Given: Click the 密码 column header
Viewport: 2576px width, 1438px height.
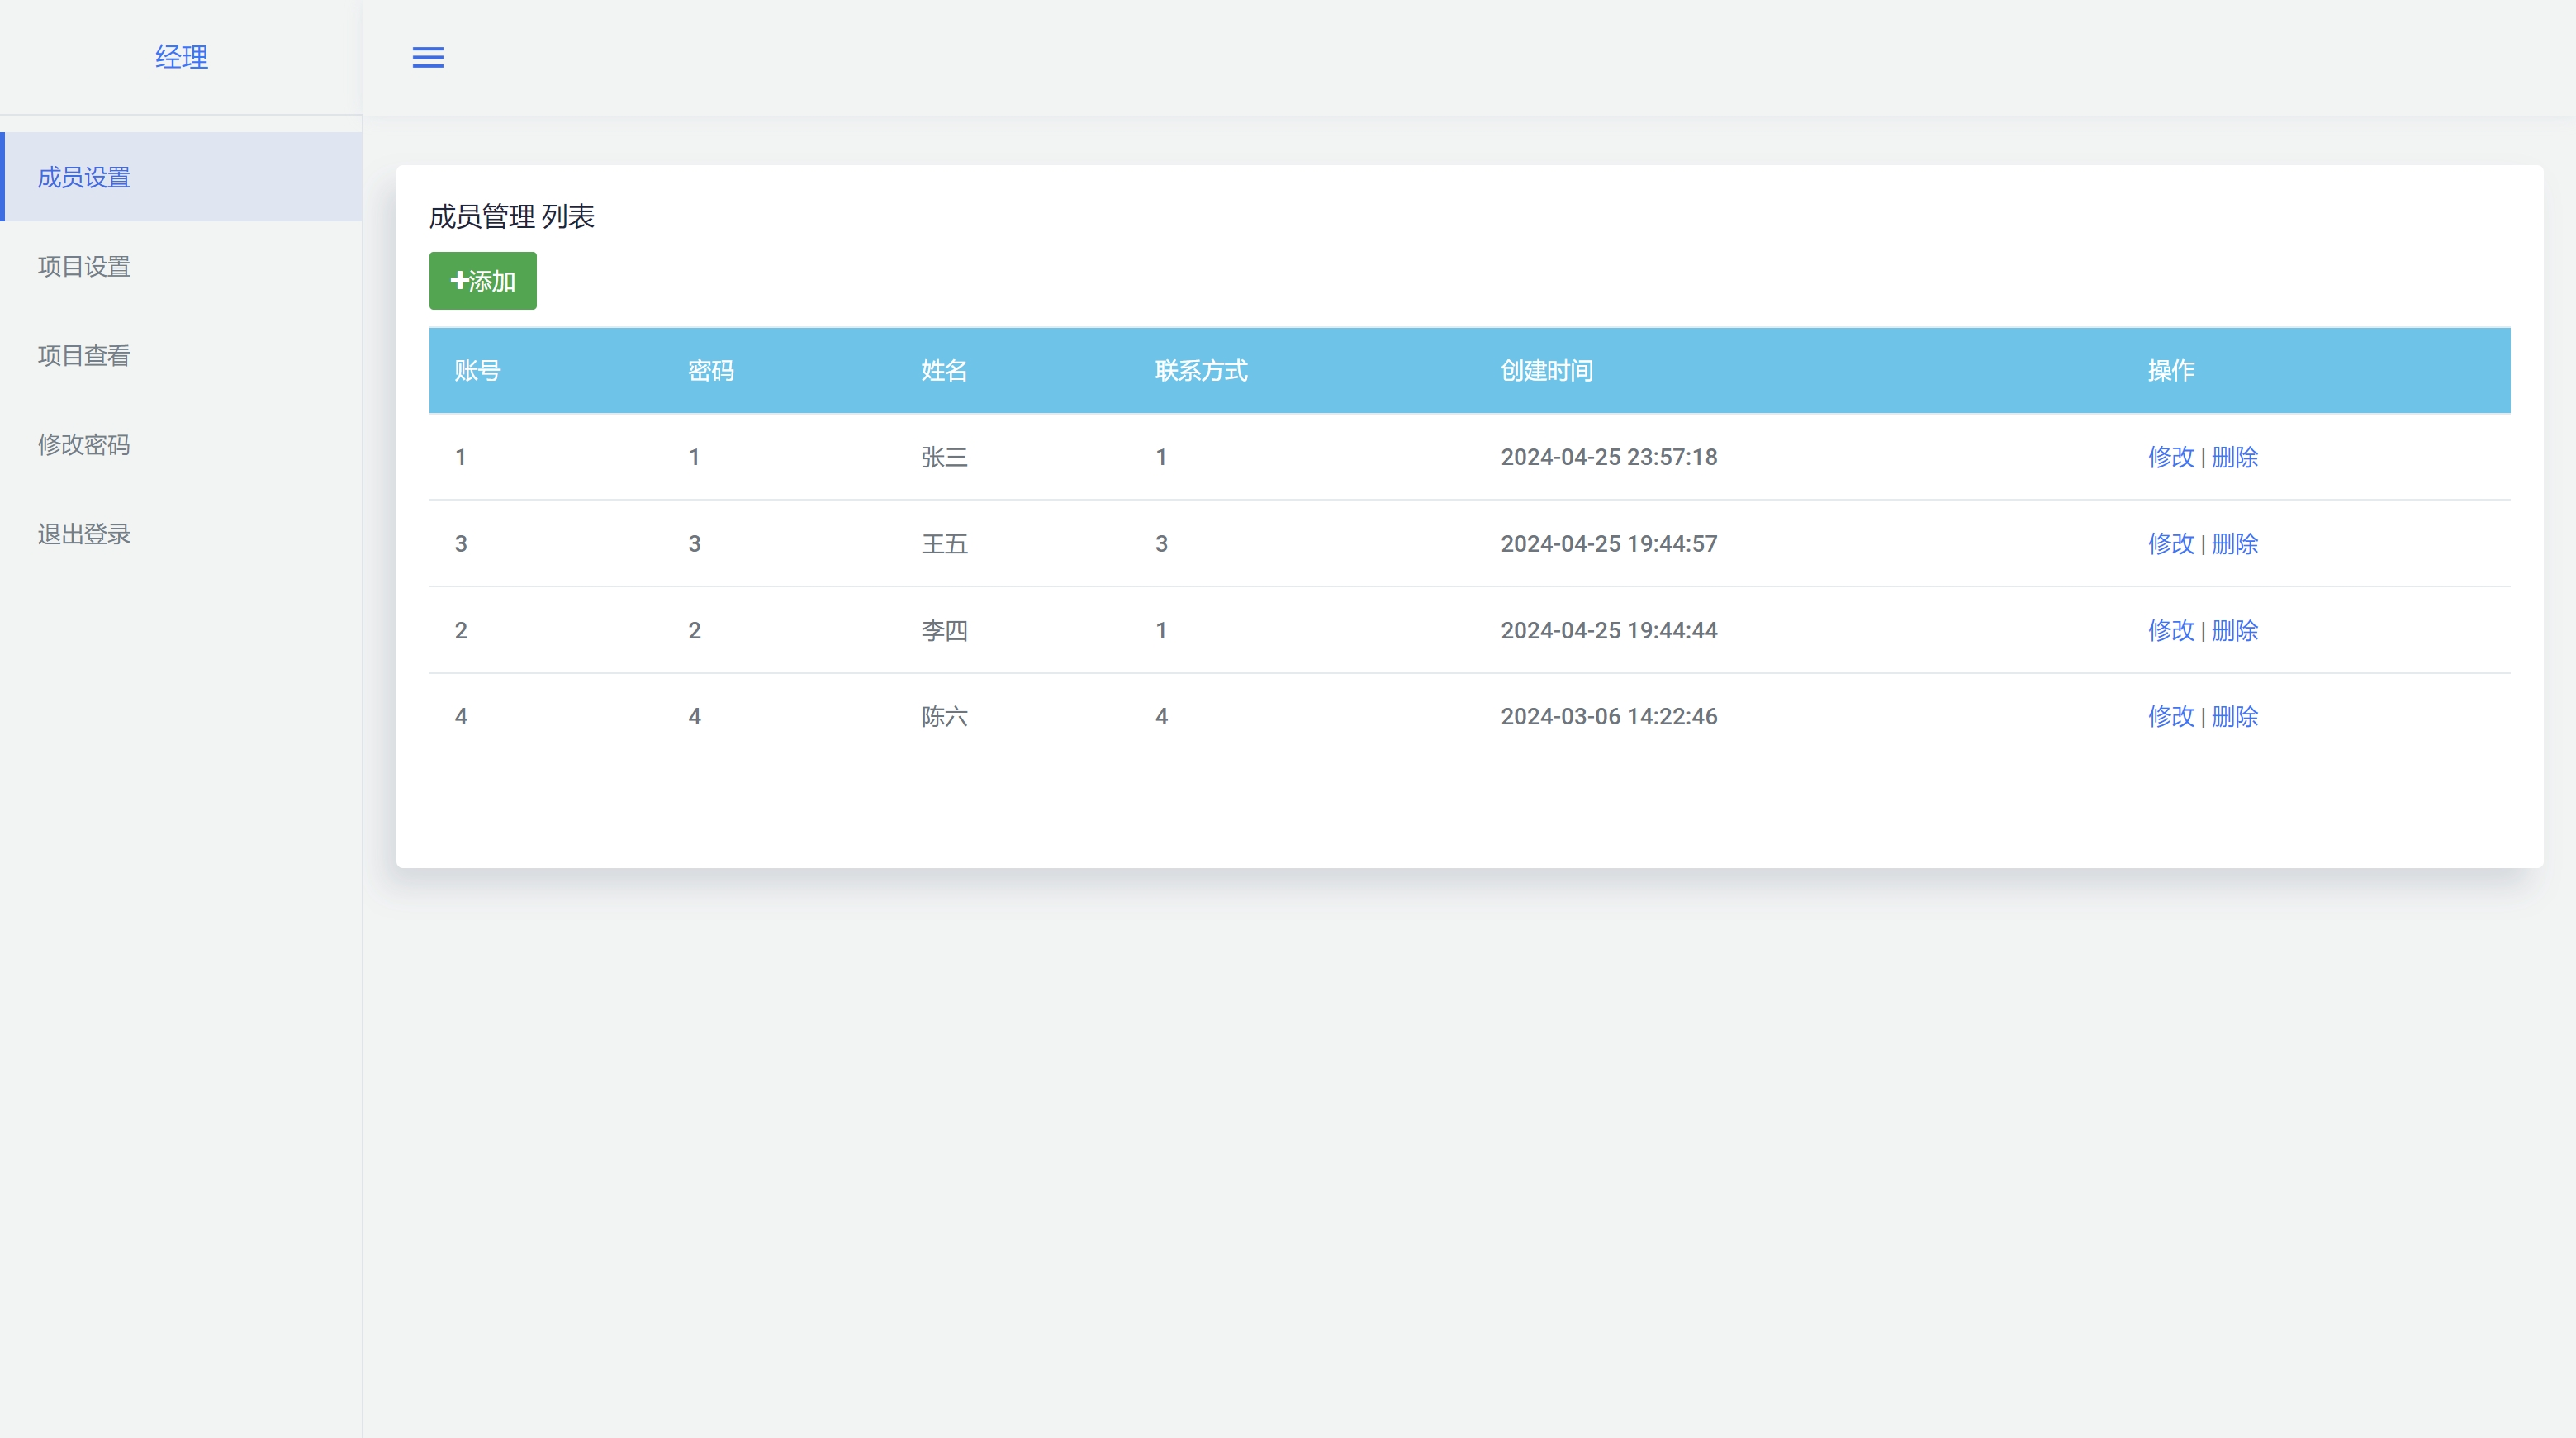Looking at the screenshot, I should pyautogui.click(x=711, y=370).
